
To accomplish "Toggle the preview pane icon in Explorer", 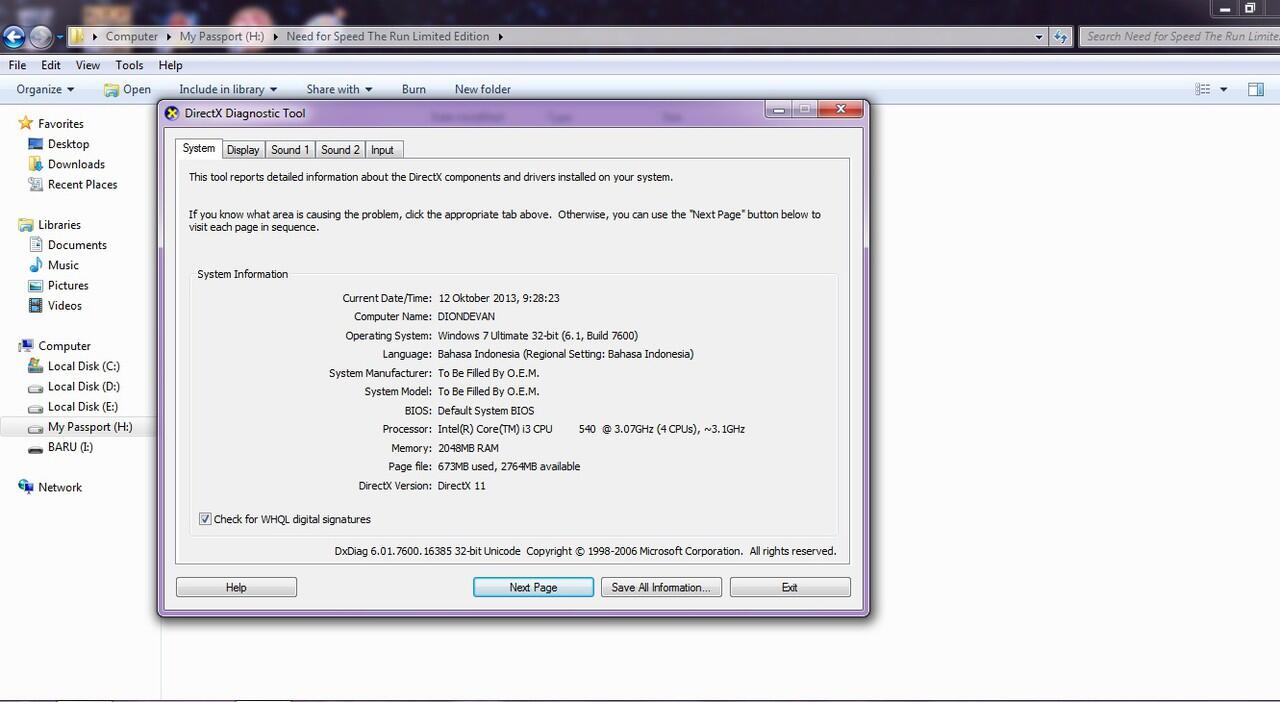I will [x=1256, y=89].
